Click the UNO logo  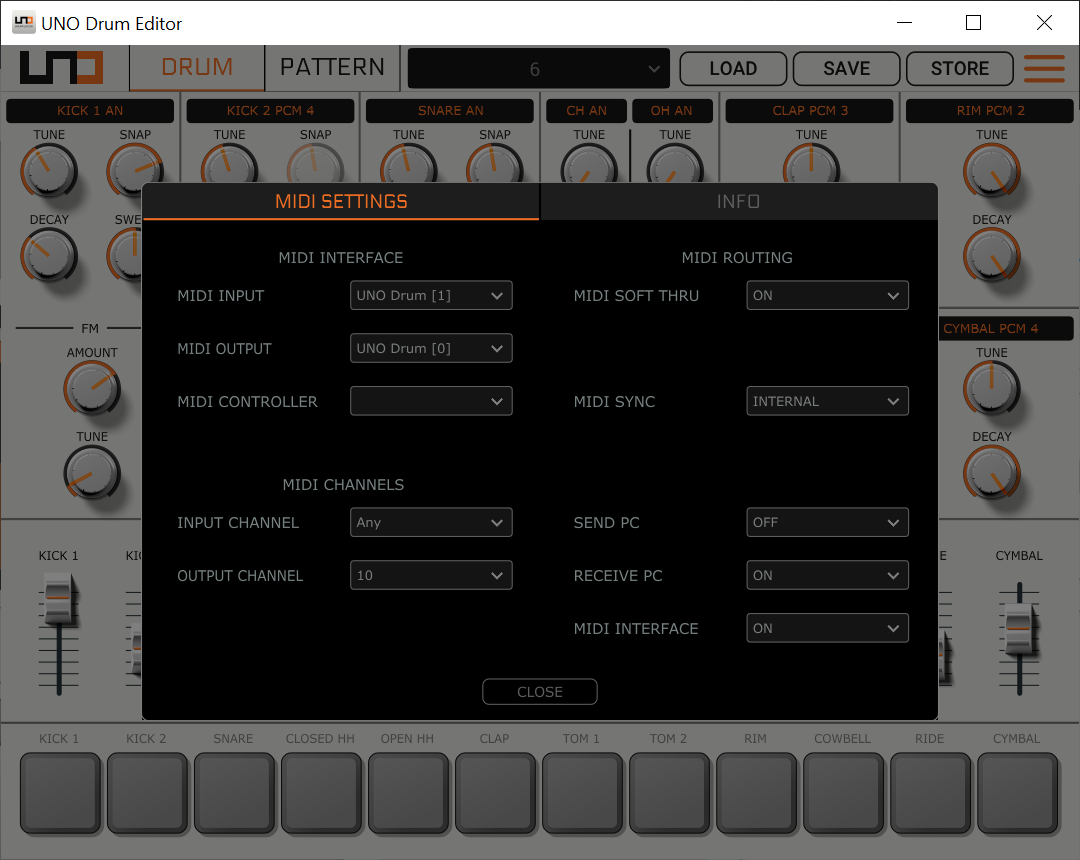click(61, 68)
